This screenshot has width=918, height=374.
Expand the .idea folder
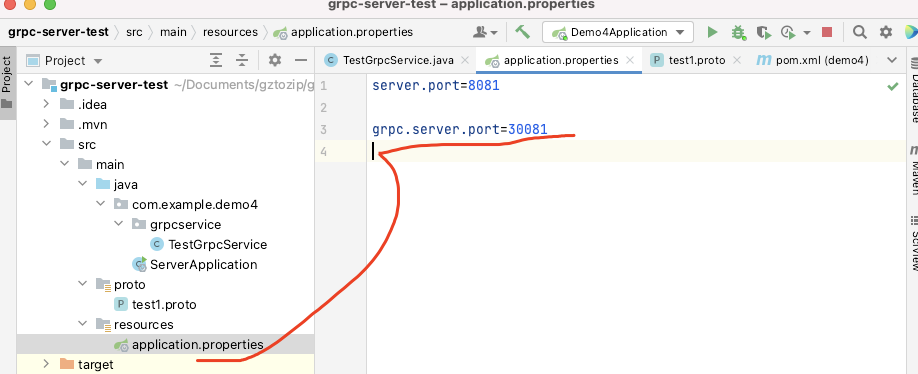(46, 105)
